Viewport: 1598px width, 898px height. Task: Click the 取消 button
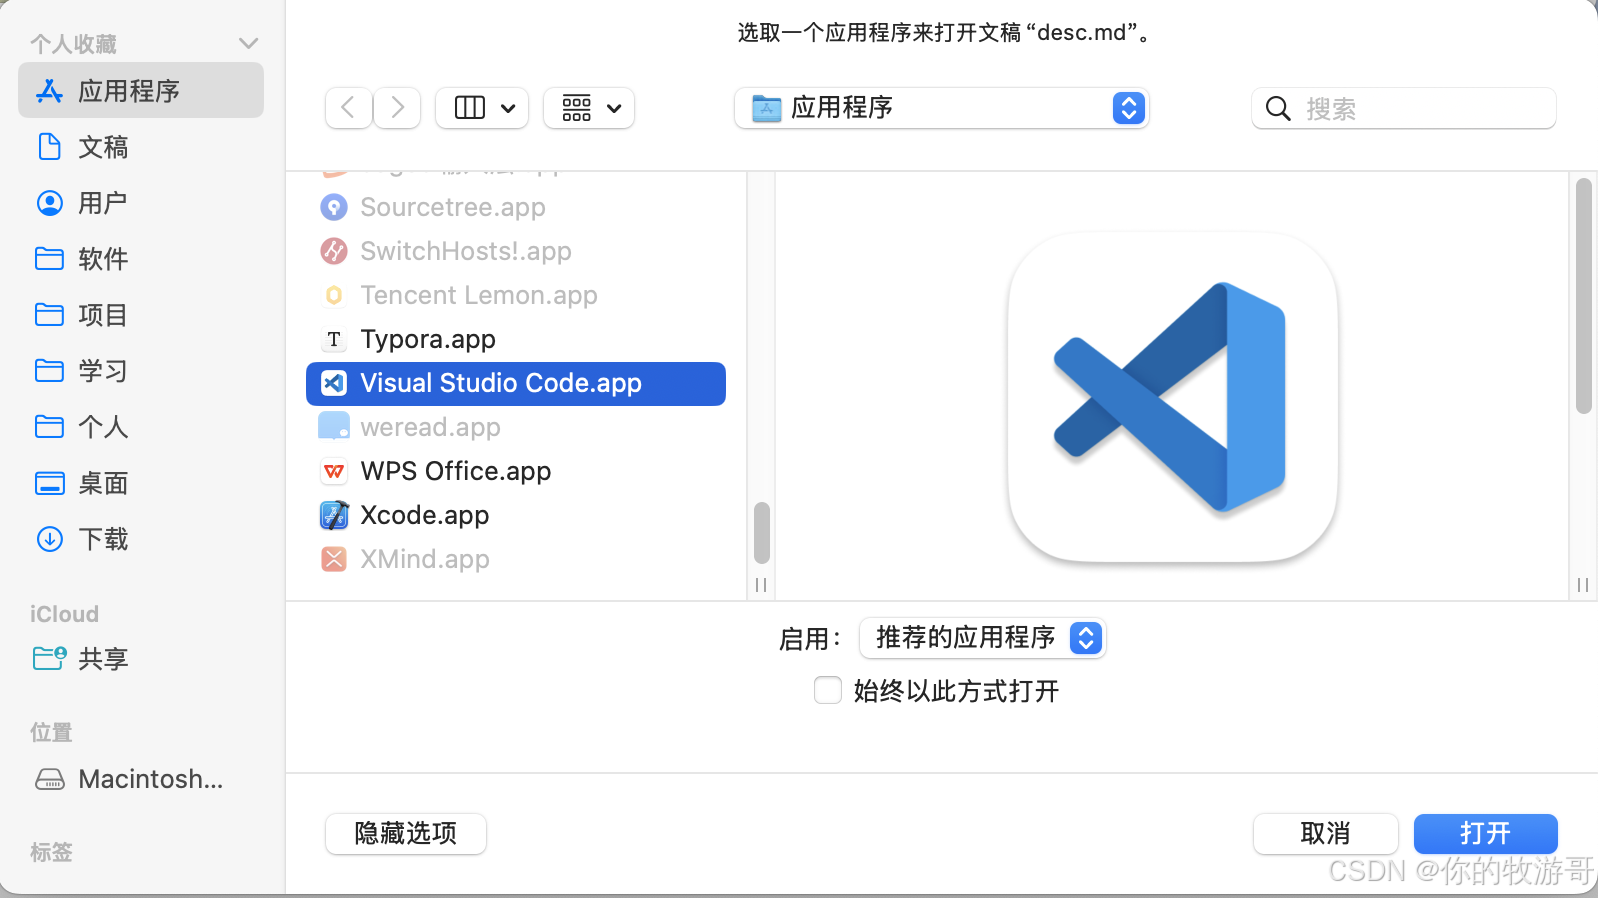pyautogui.click(x=1326, y=833)
